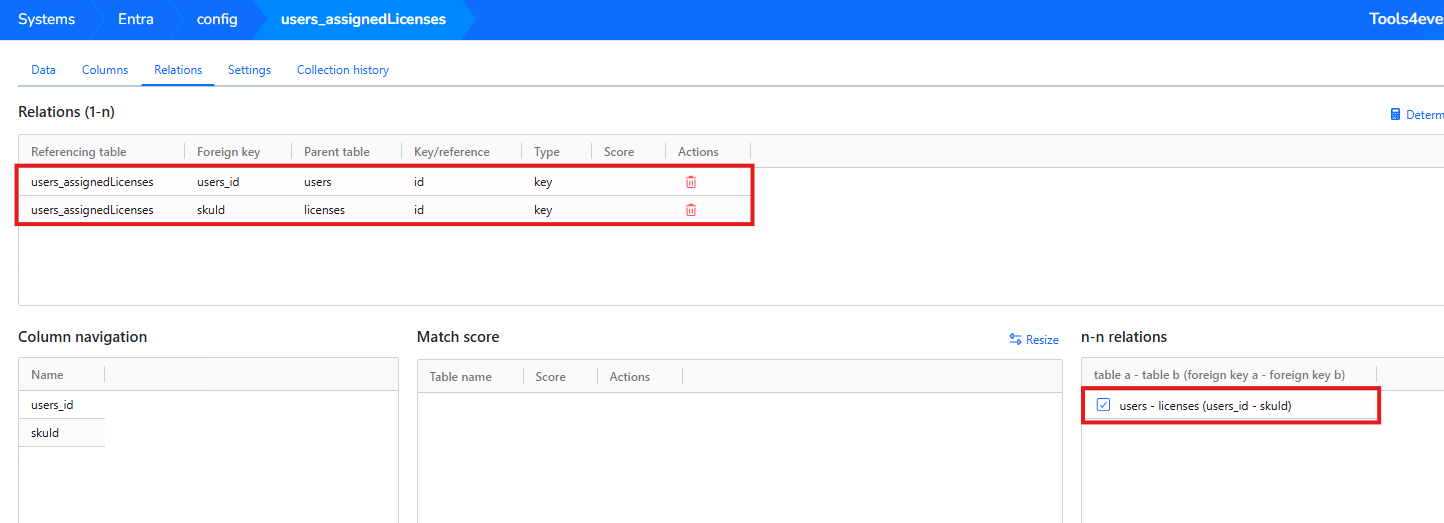Click foreign key cell 'users_id' in relations

[218, 182]
